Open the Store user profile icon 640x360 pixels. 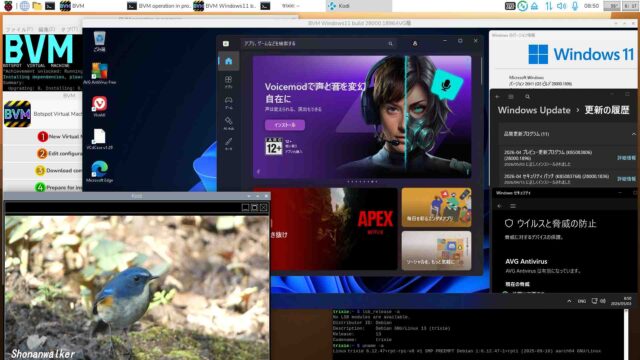click(415, 43)
